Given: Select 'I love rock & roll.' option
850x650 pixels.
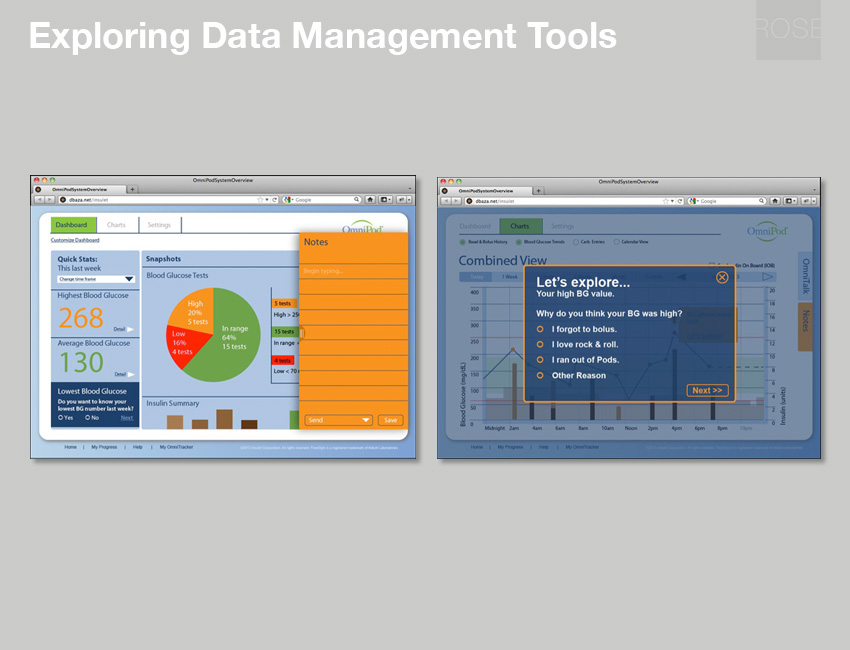Looking at the screenshot, I should click(x=540, y=344).
